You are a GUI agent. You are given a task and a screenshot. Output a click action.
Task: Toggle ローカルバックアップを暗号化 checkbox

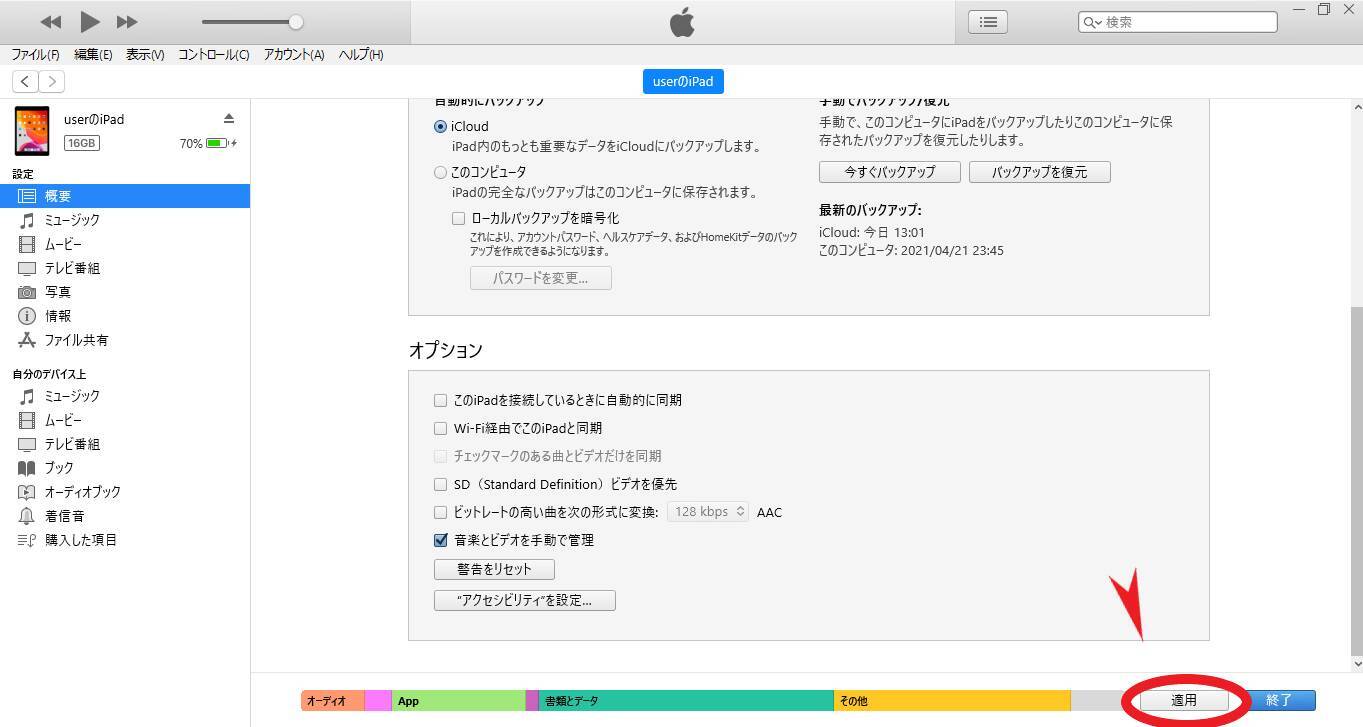click(x=458, y=218)
